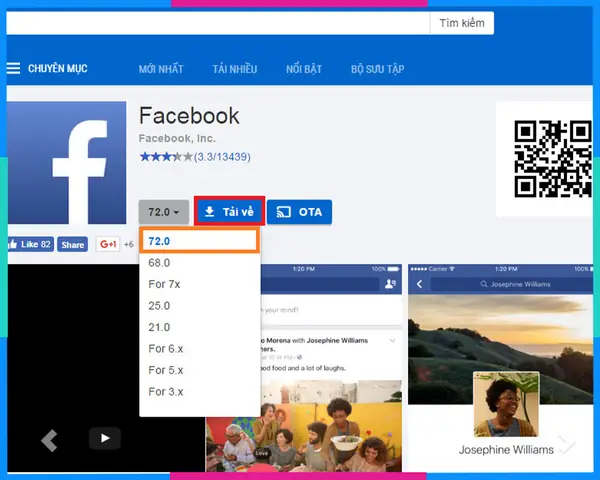Image resolution: width=600 pixels, height=480 pixels.
Task: Click the Tải về download button
Action: pyautogui.click(x=229, y=211)
